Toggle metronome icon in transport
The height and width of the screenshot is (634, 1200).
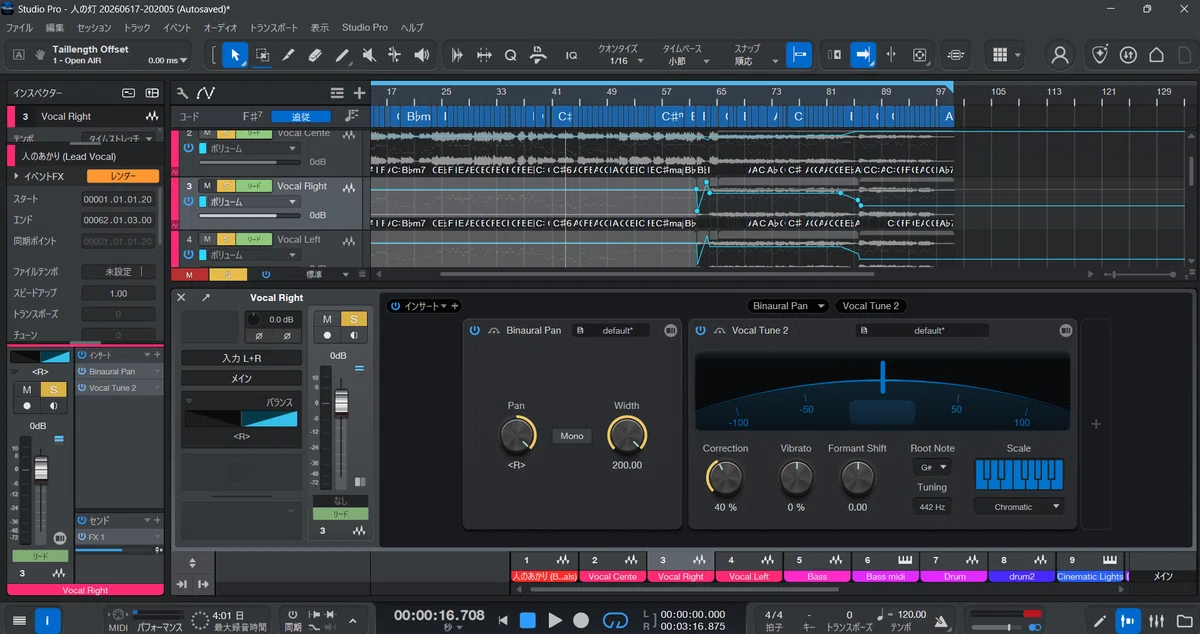point(940,621)
